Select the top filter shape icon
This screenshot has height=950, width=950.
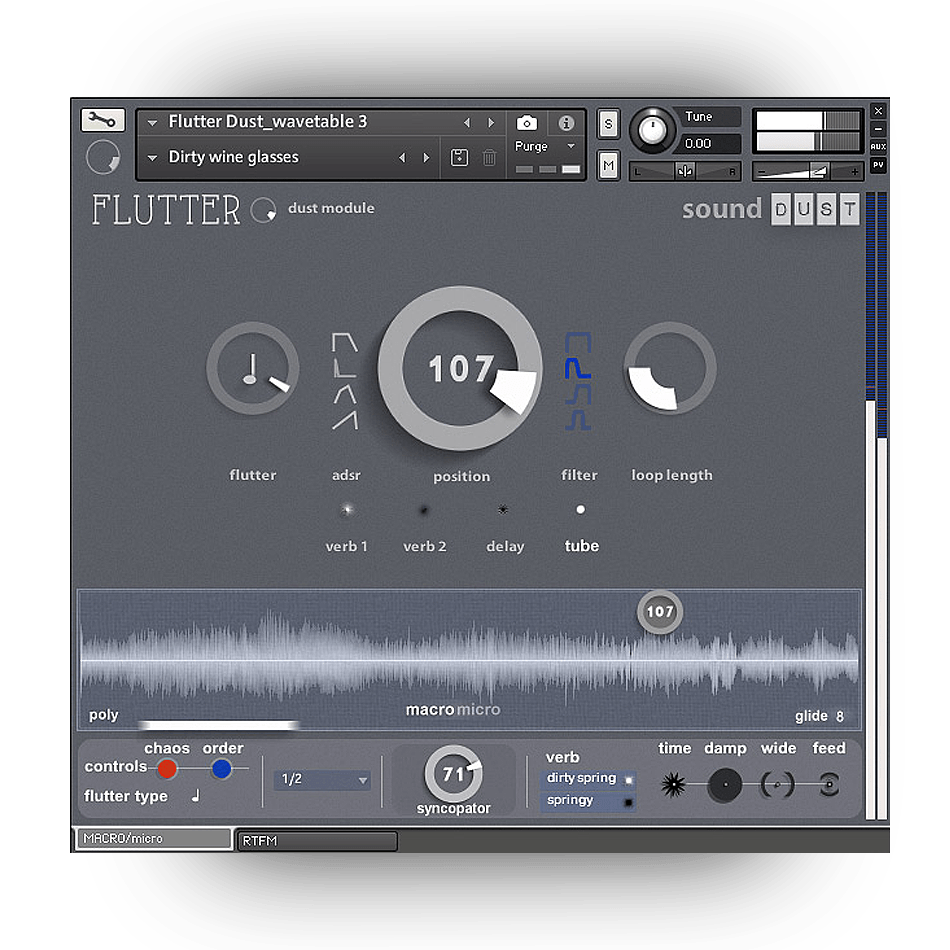coord(578,342)
